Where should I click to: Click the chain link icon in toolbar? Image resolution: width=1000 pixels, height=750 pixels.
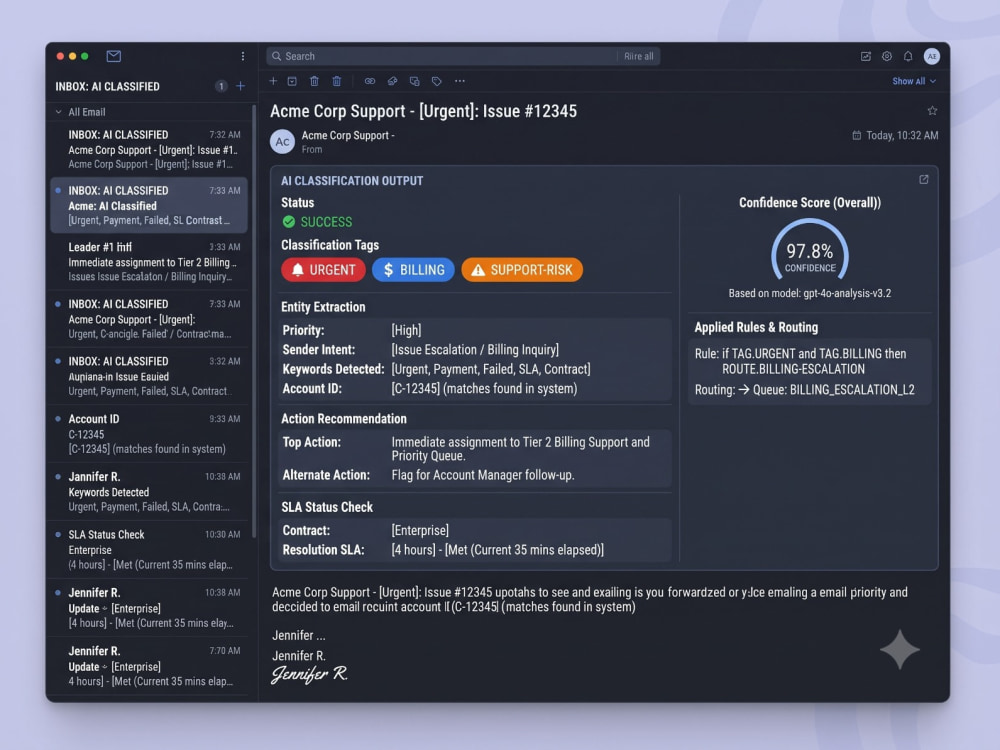pyautogui.click(x=370, y=81)
